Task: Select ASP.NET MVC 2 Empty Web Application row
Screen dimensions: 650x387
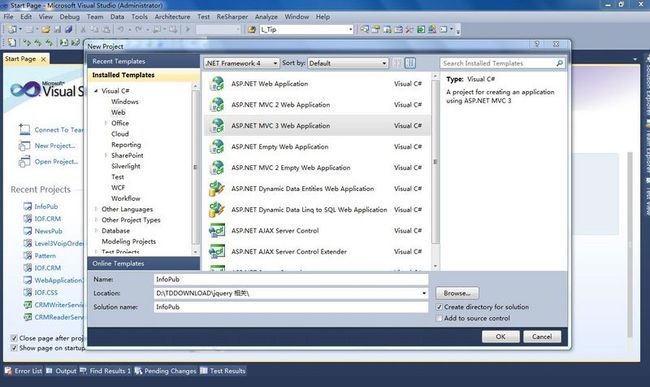Action: tap(318, 167)
